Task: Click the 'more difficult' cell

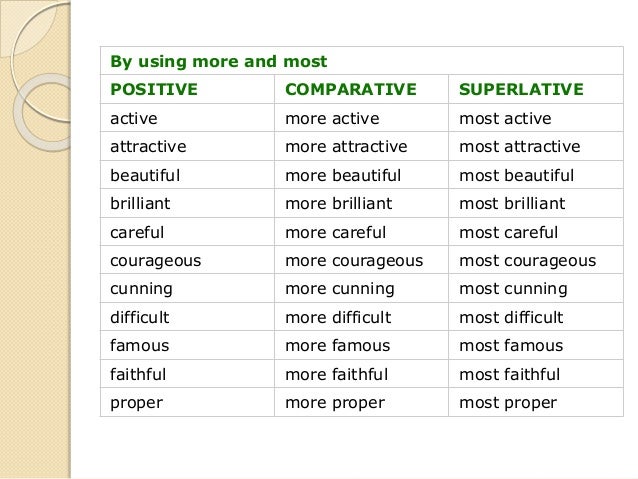Action: (339, 318)
